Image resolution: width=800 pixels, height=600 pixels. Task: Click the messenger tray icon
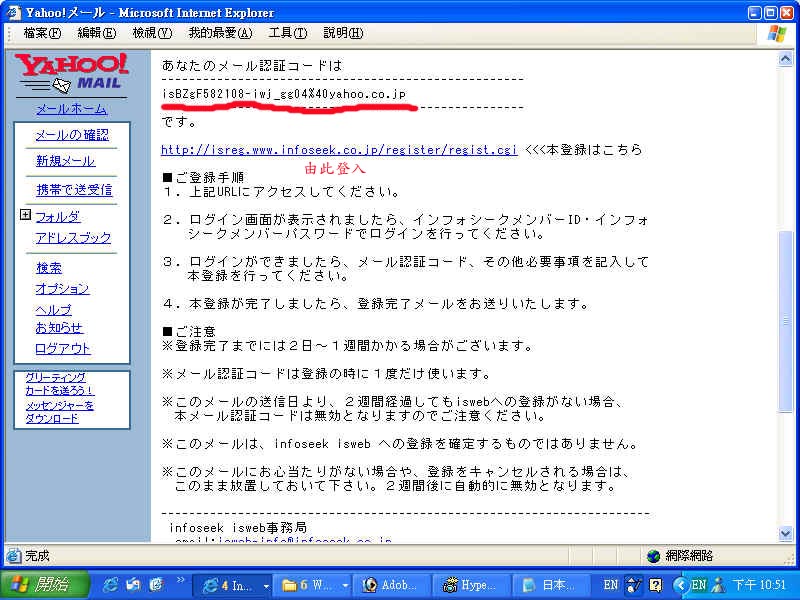coord(719,585)
